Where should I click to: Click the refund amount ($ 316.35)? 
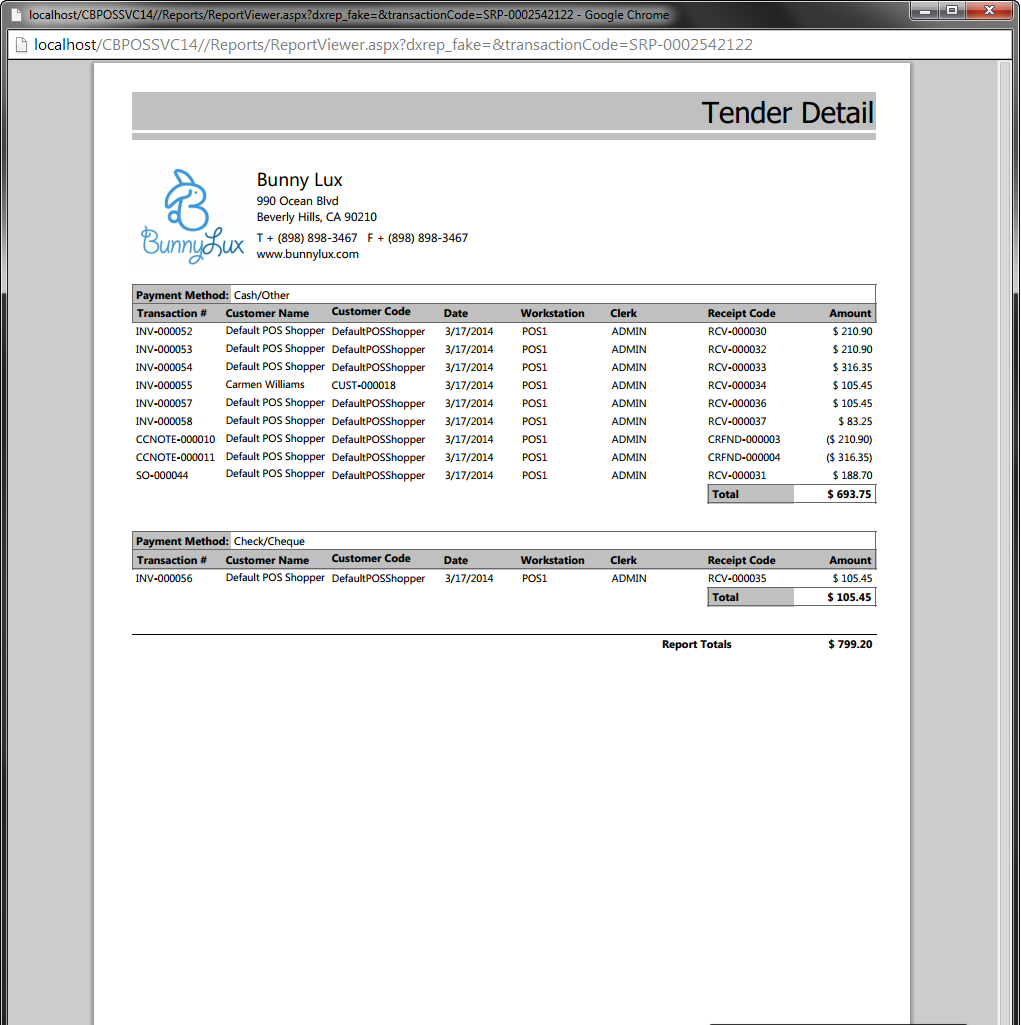848,457
